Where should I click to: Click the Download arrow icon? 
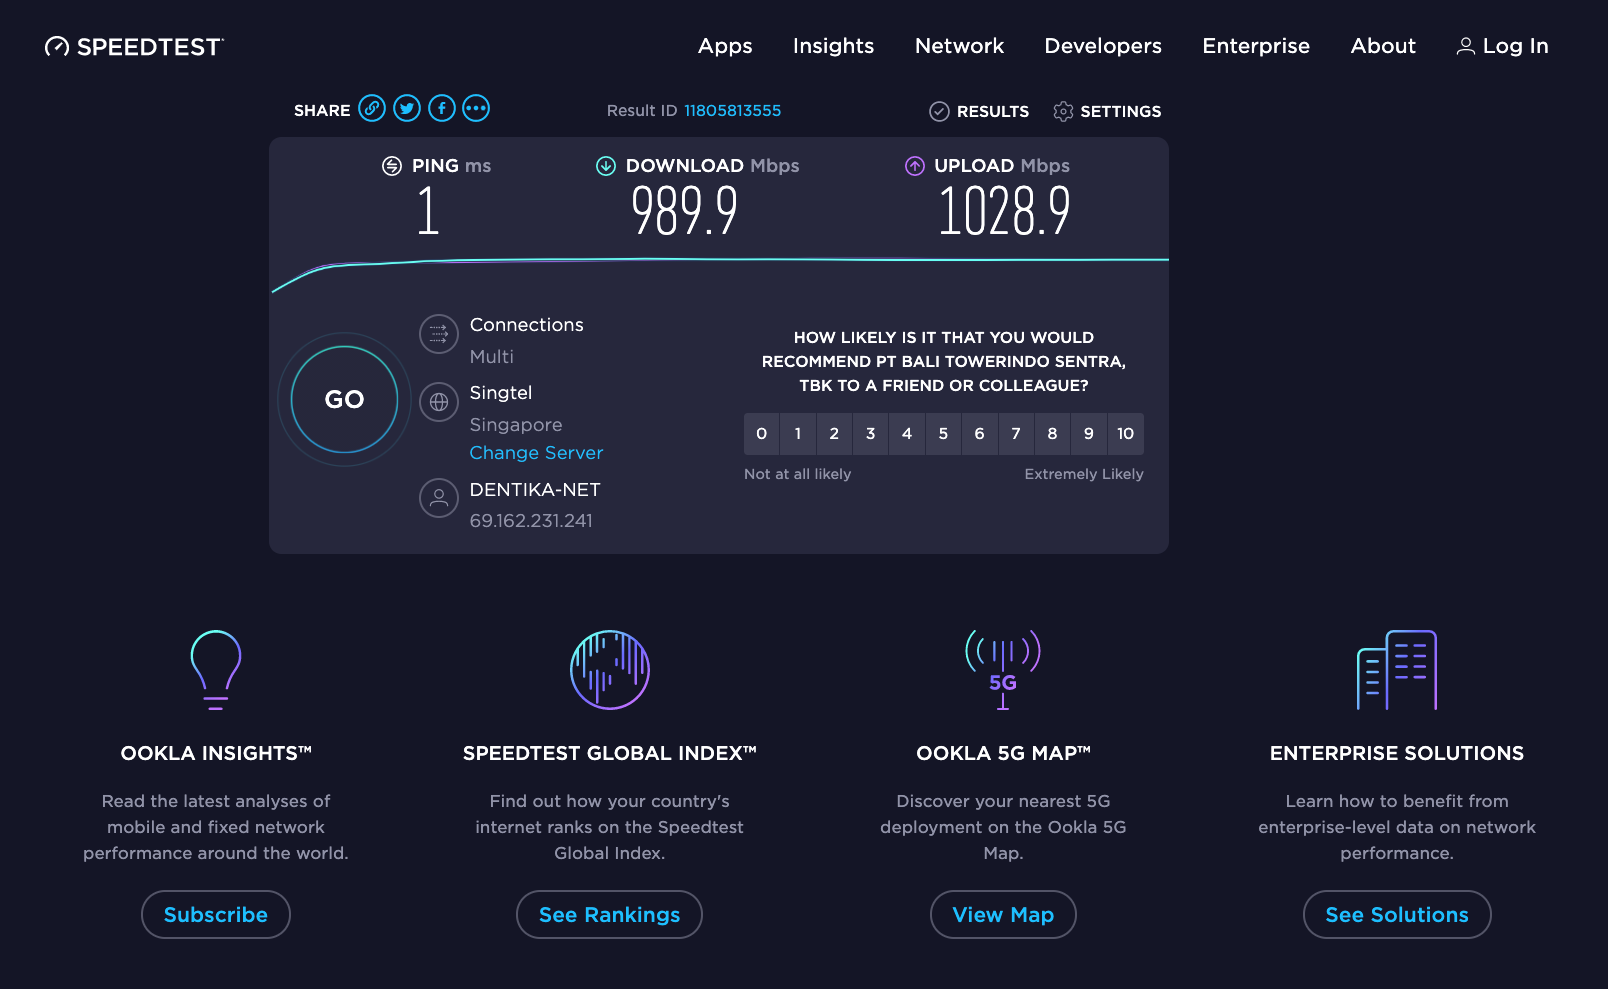click(606, 166)
